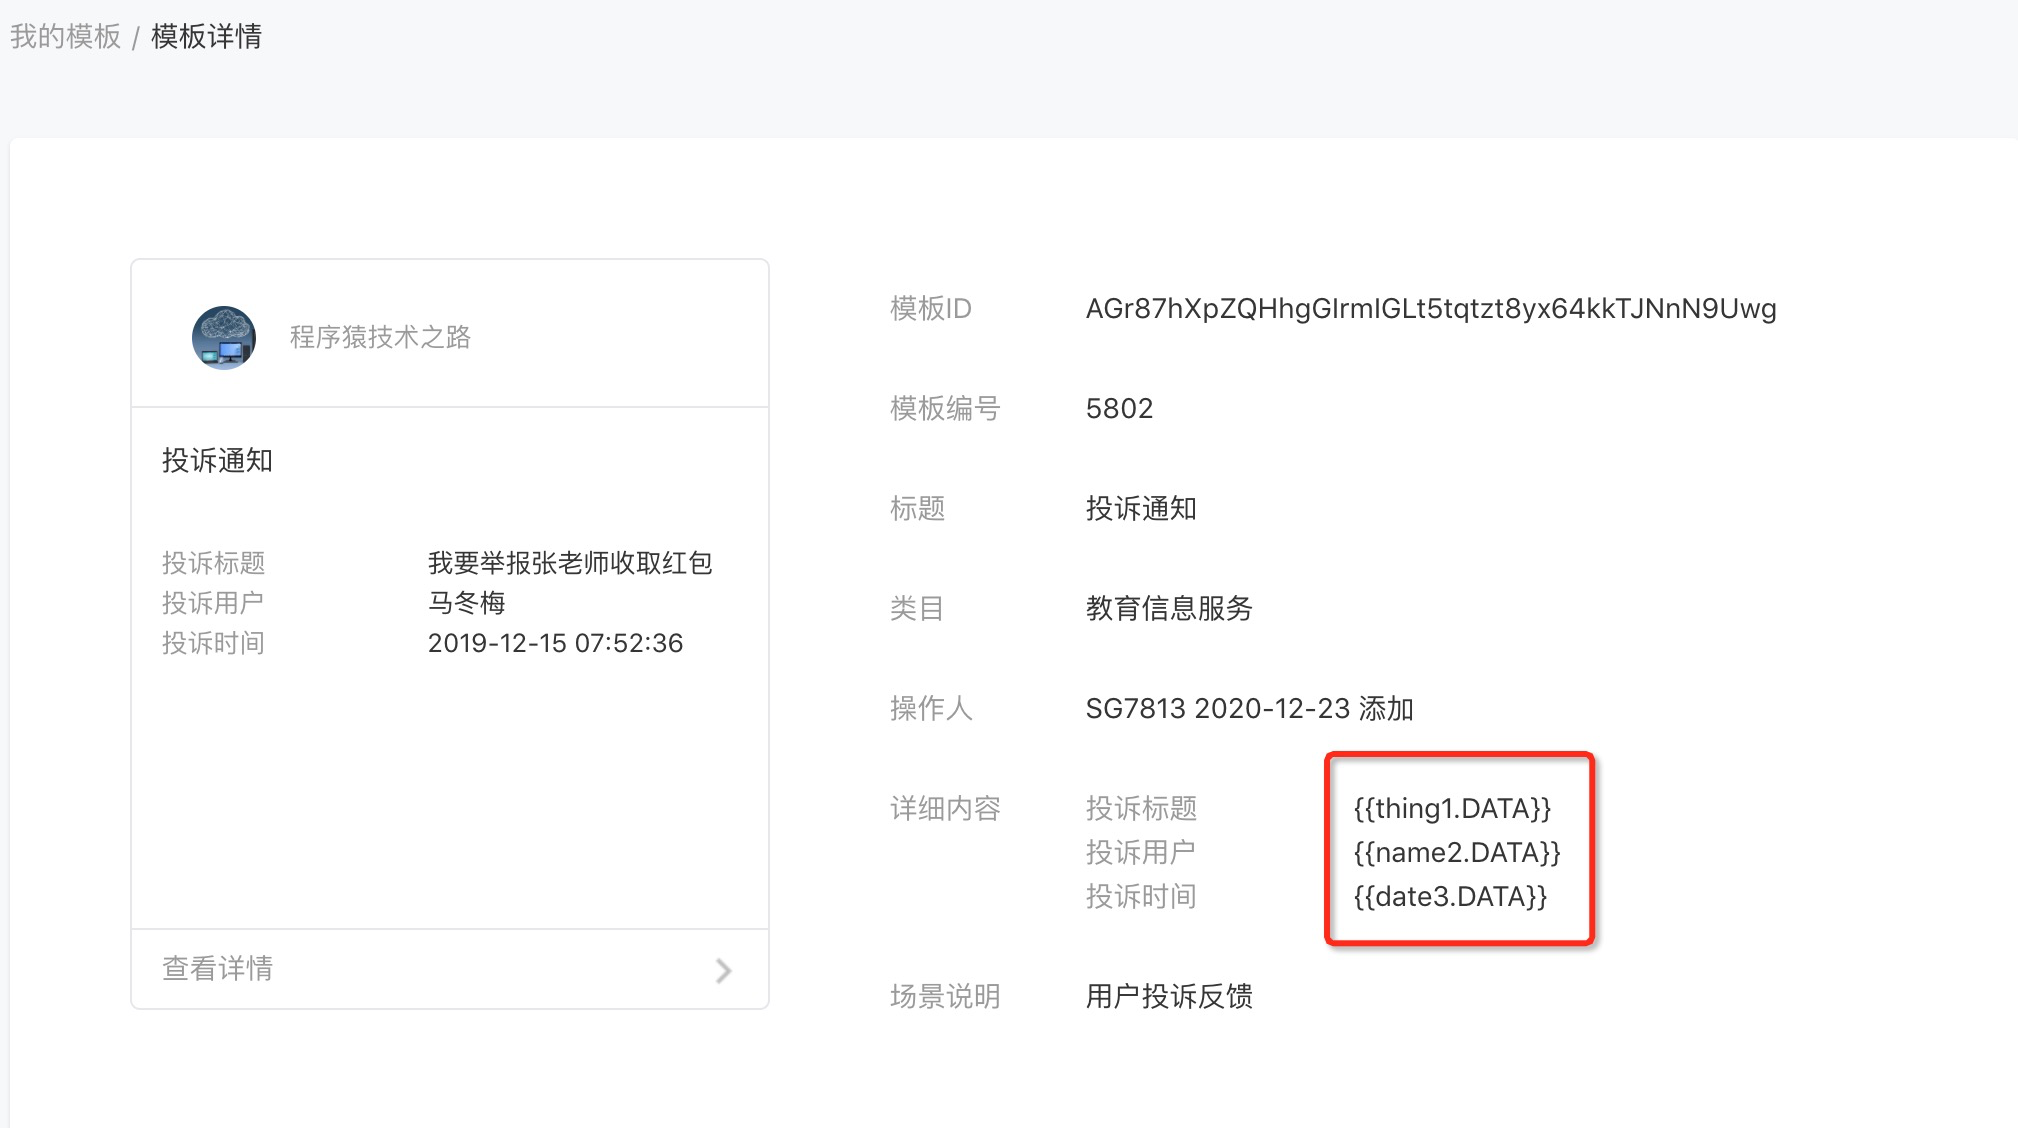Click template number 5802
2018x1128 pixels.
(1119, 409)
